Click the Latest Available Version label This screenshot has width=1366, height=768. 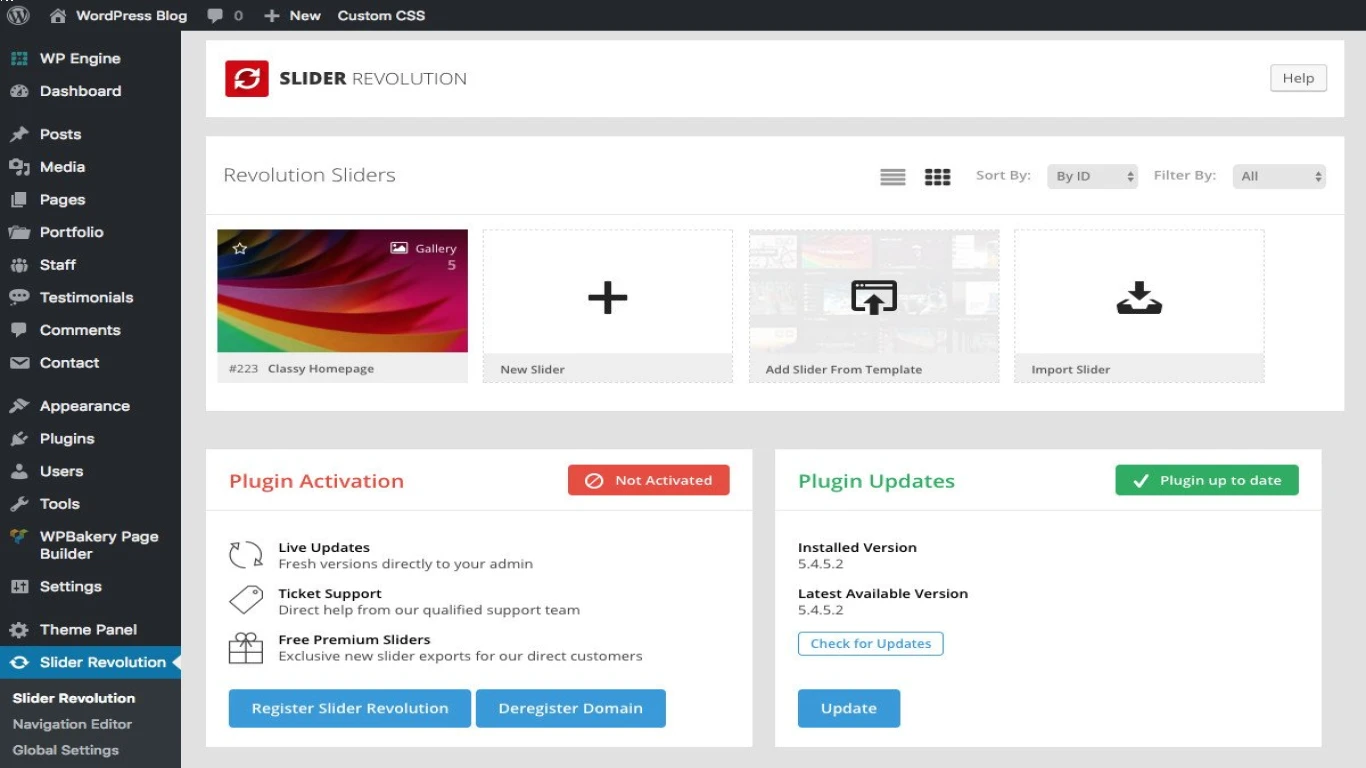pyautogui.click(x=883, y=593)
